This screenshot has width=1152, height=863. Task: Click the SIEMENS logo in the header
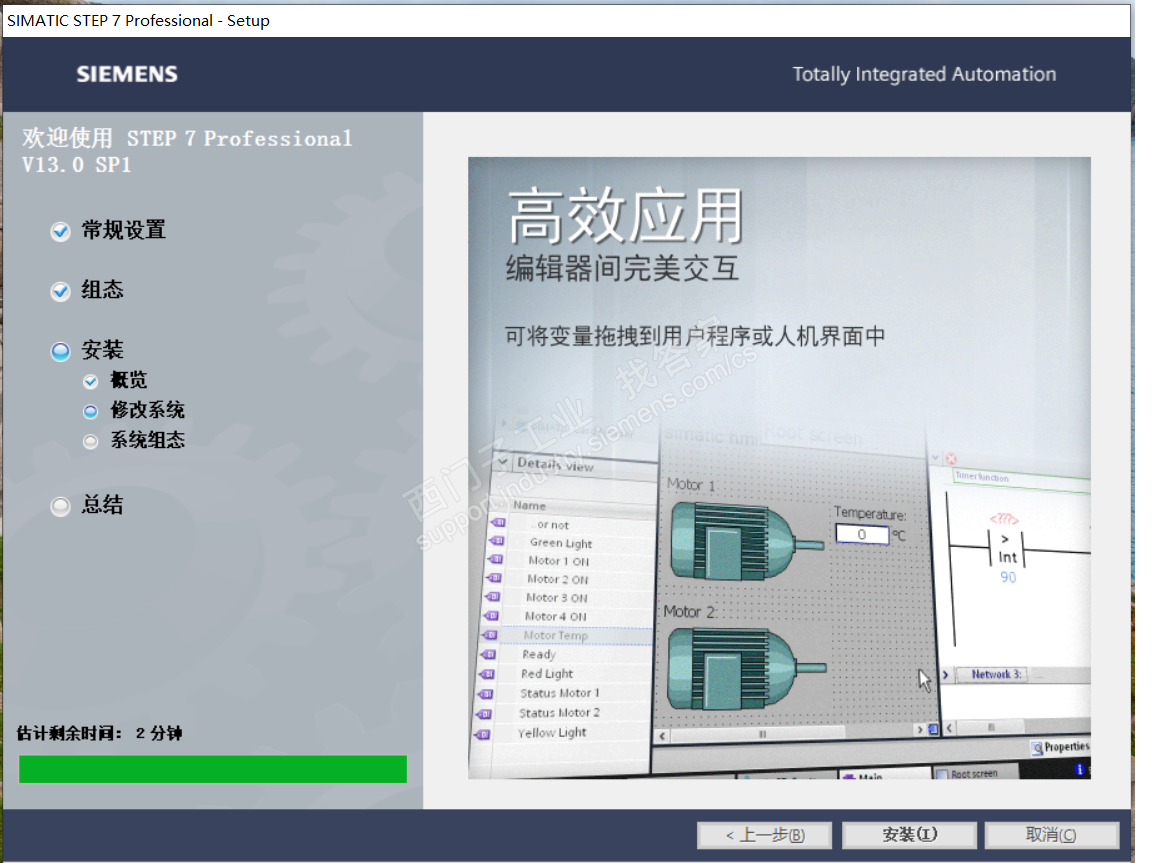(x=127, y=74)
